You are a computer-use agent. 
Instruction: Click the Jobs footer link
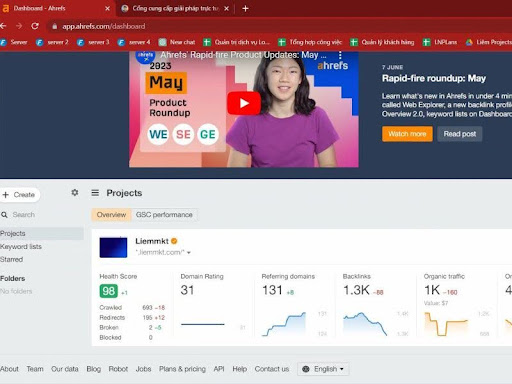click(x=143, y=369)
